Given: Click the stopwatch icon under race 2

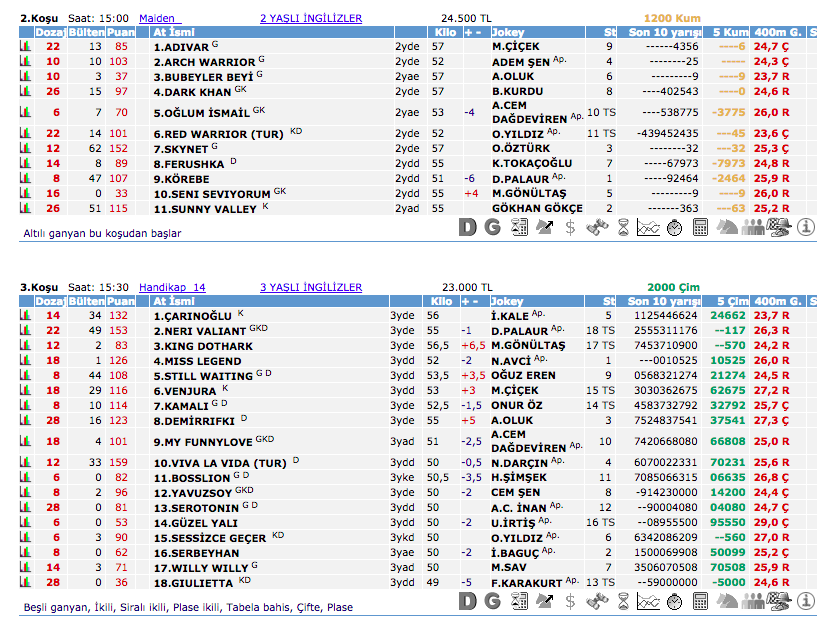Looking at the screenshot, I should click(x=674, y=227).
